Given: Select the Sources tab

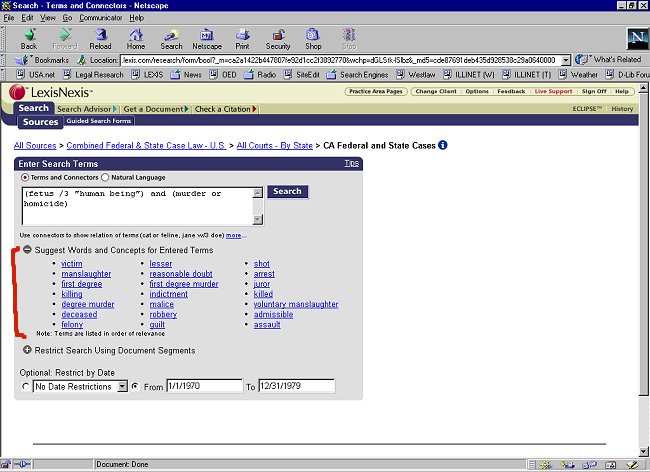Looking at the screenshot, I should (40, 122).
